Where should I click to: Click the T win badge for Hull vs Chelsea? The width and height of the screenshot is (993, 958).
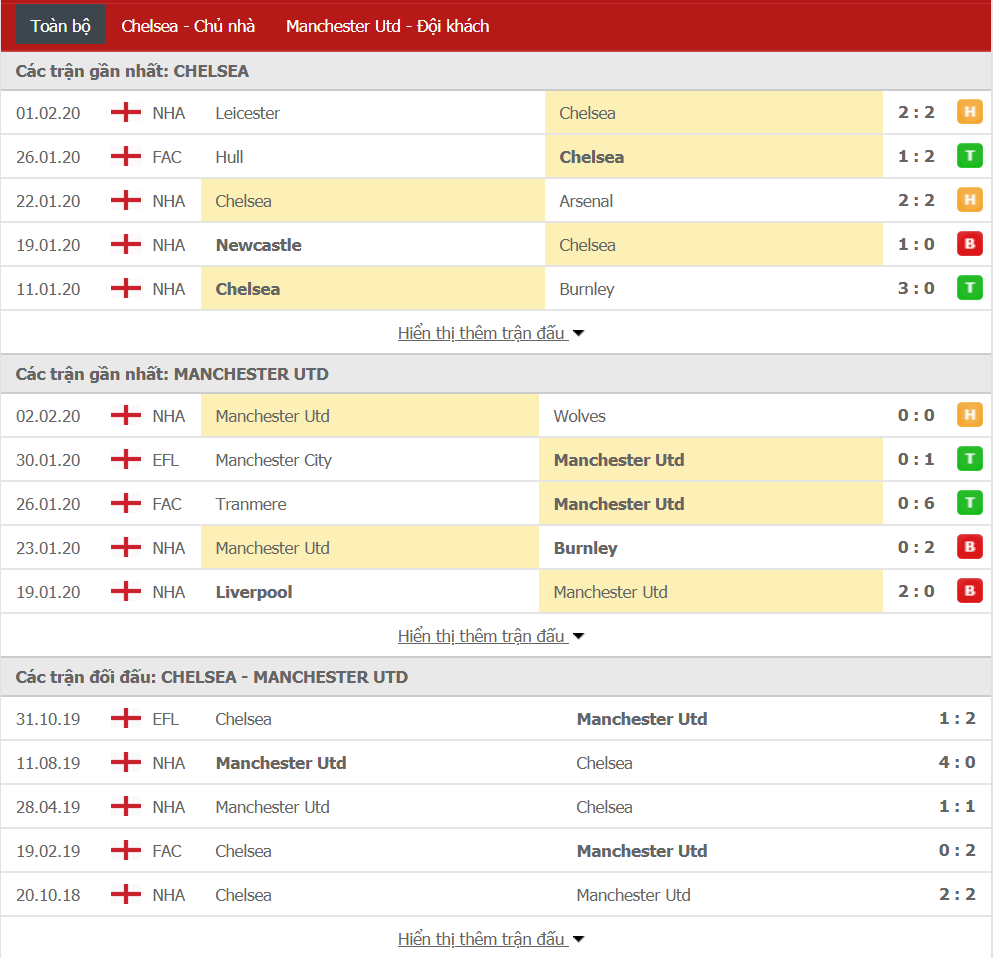970,156
